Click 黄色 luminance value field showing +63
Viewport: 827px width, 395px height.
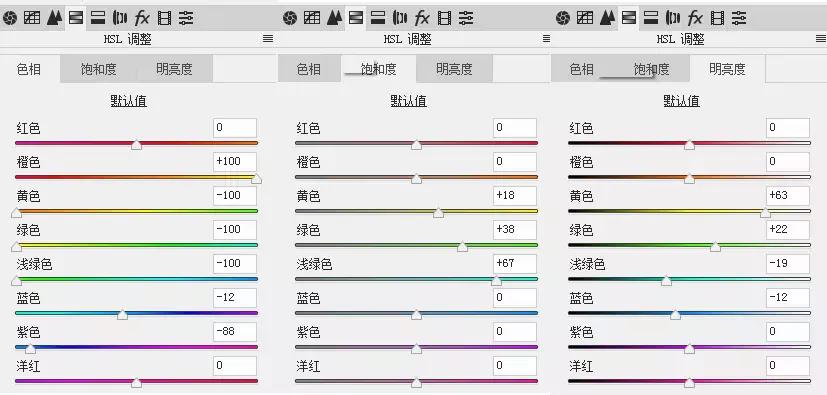click(x=788, y=196)
